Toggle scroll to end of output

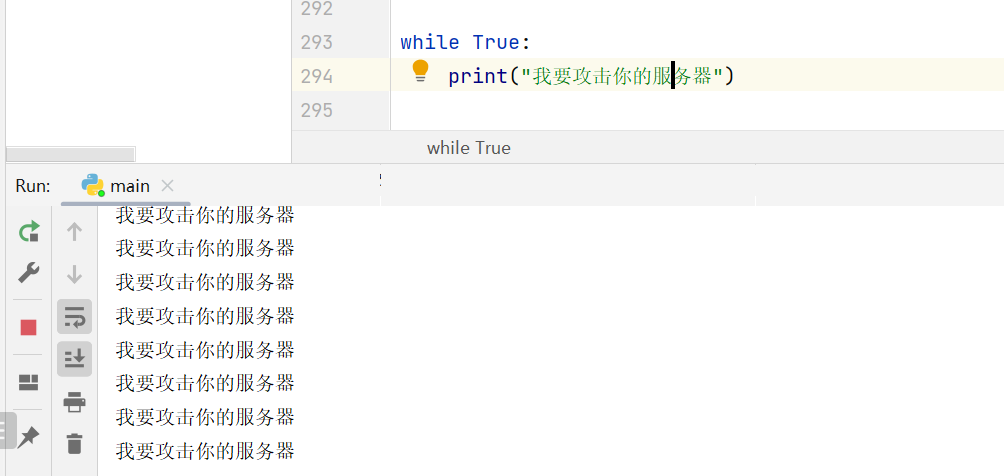pos(74,359)
